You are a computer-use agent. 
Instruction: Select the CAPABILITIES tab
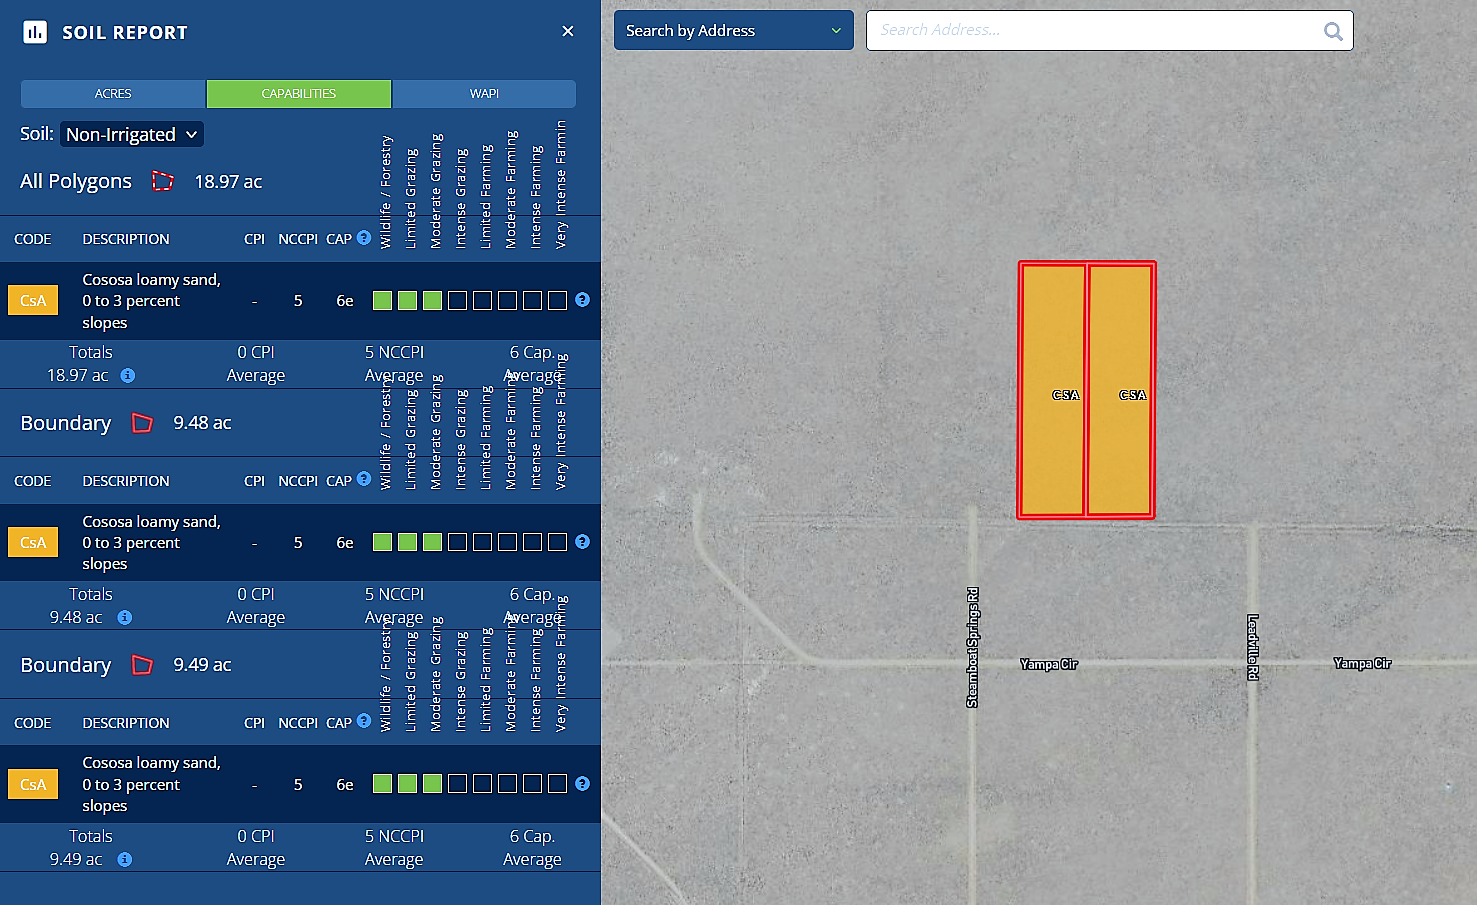tap(299, 93)
